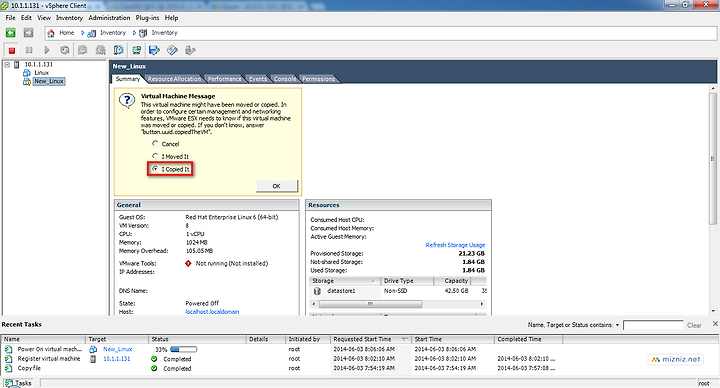The image size is (720, 388).
Task: Select the I Moved It radio option
Action: [x=155, y=156]
